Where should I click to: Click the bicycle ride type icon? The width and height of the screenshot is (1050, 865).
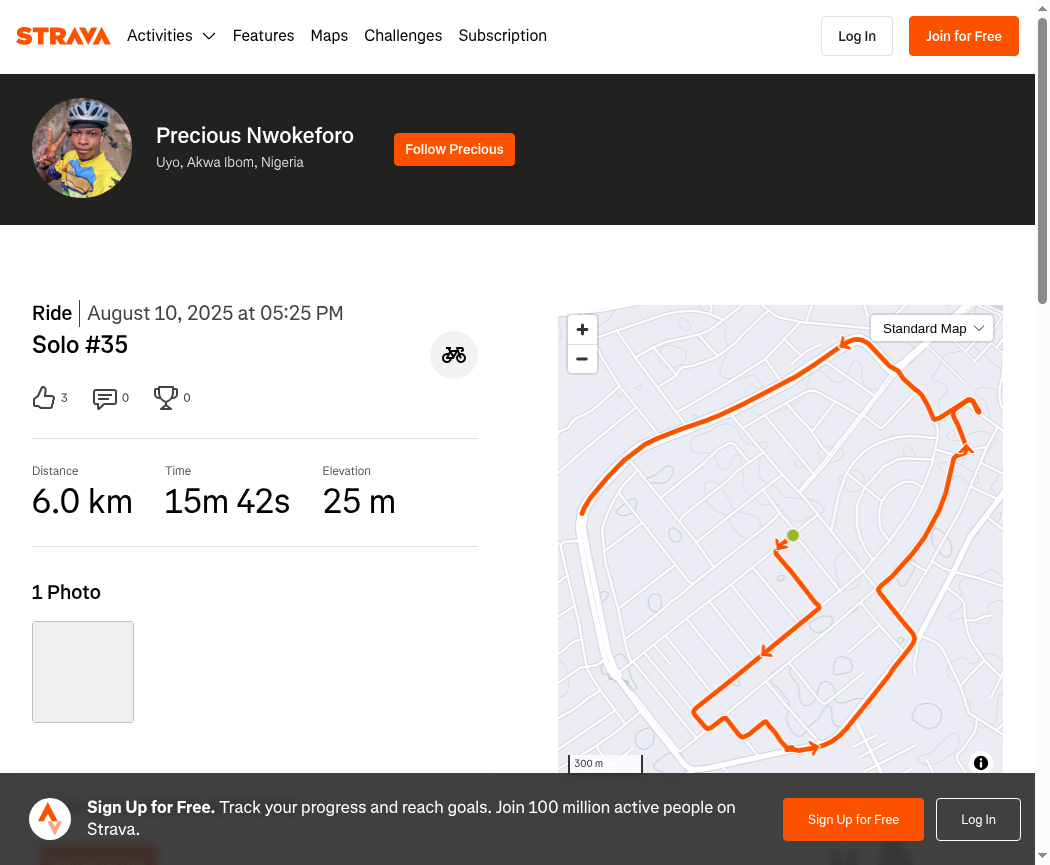(x=454, y=355)
